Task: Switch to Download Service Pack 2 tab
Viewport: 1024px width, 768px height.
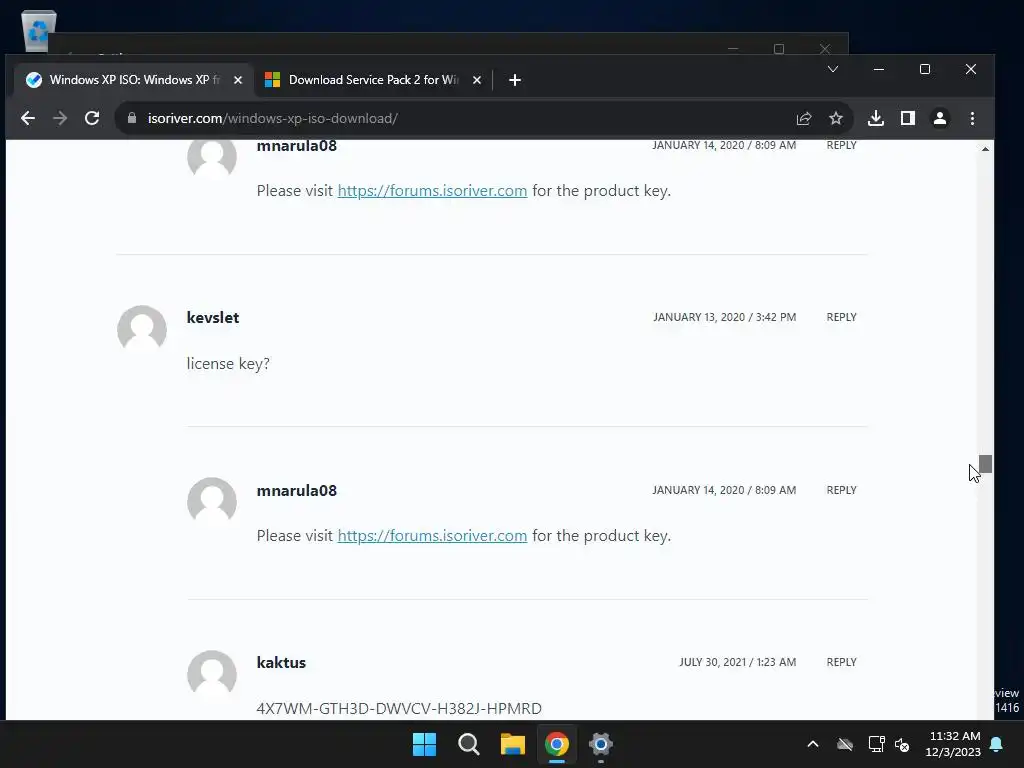Action: (372, 80)
